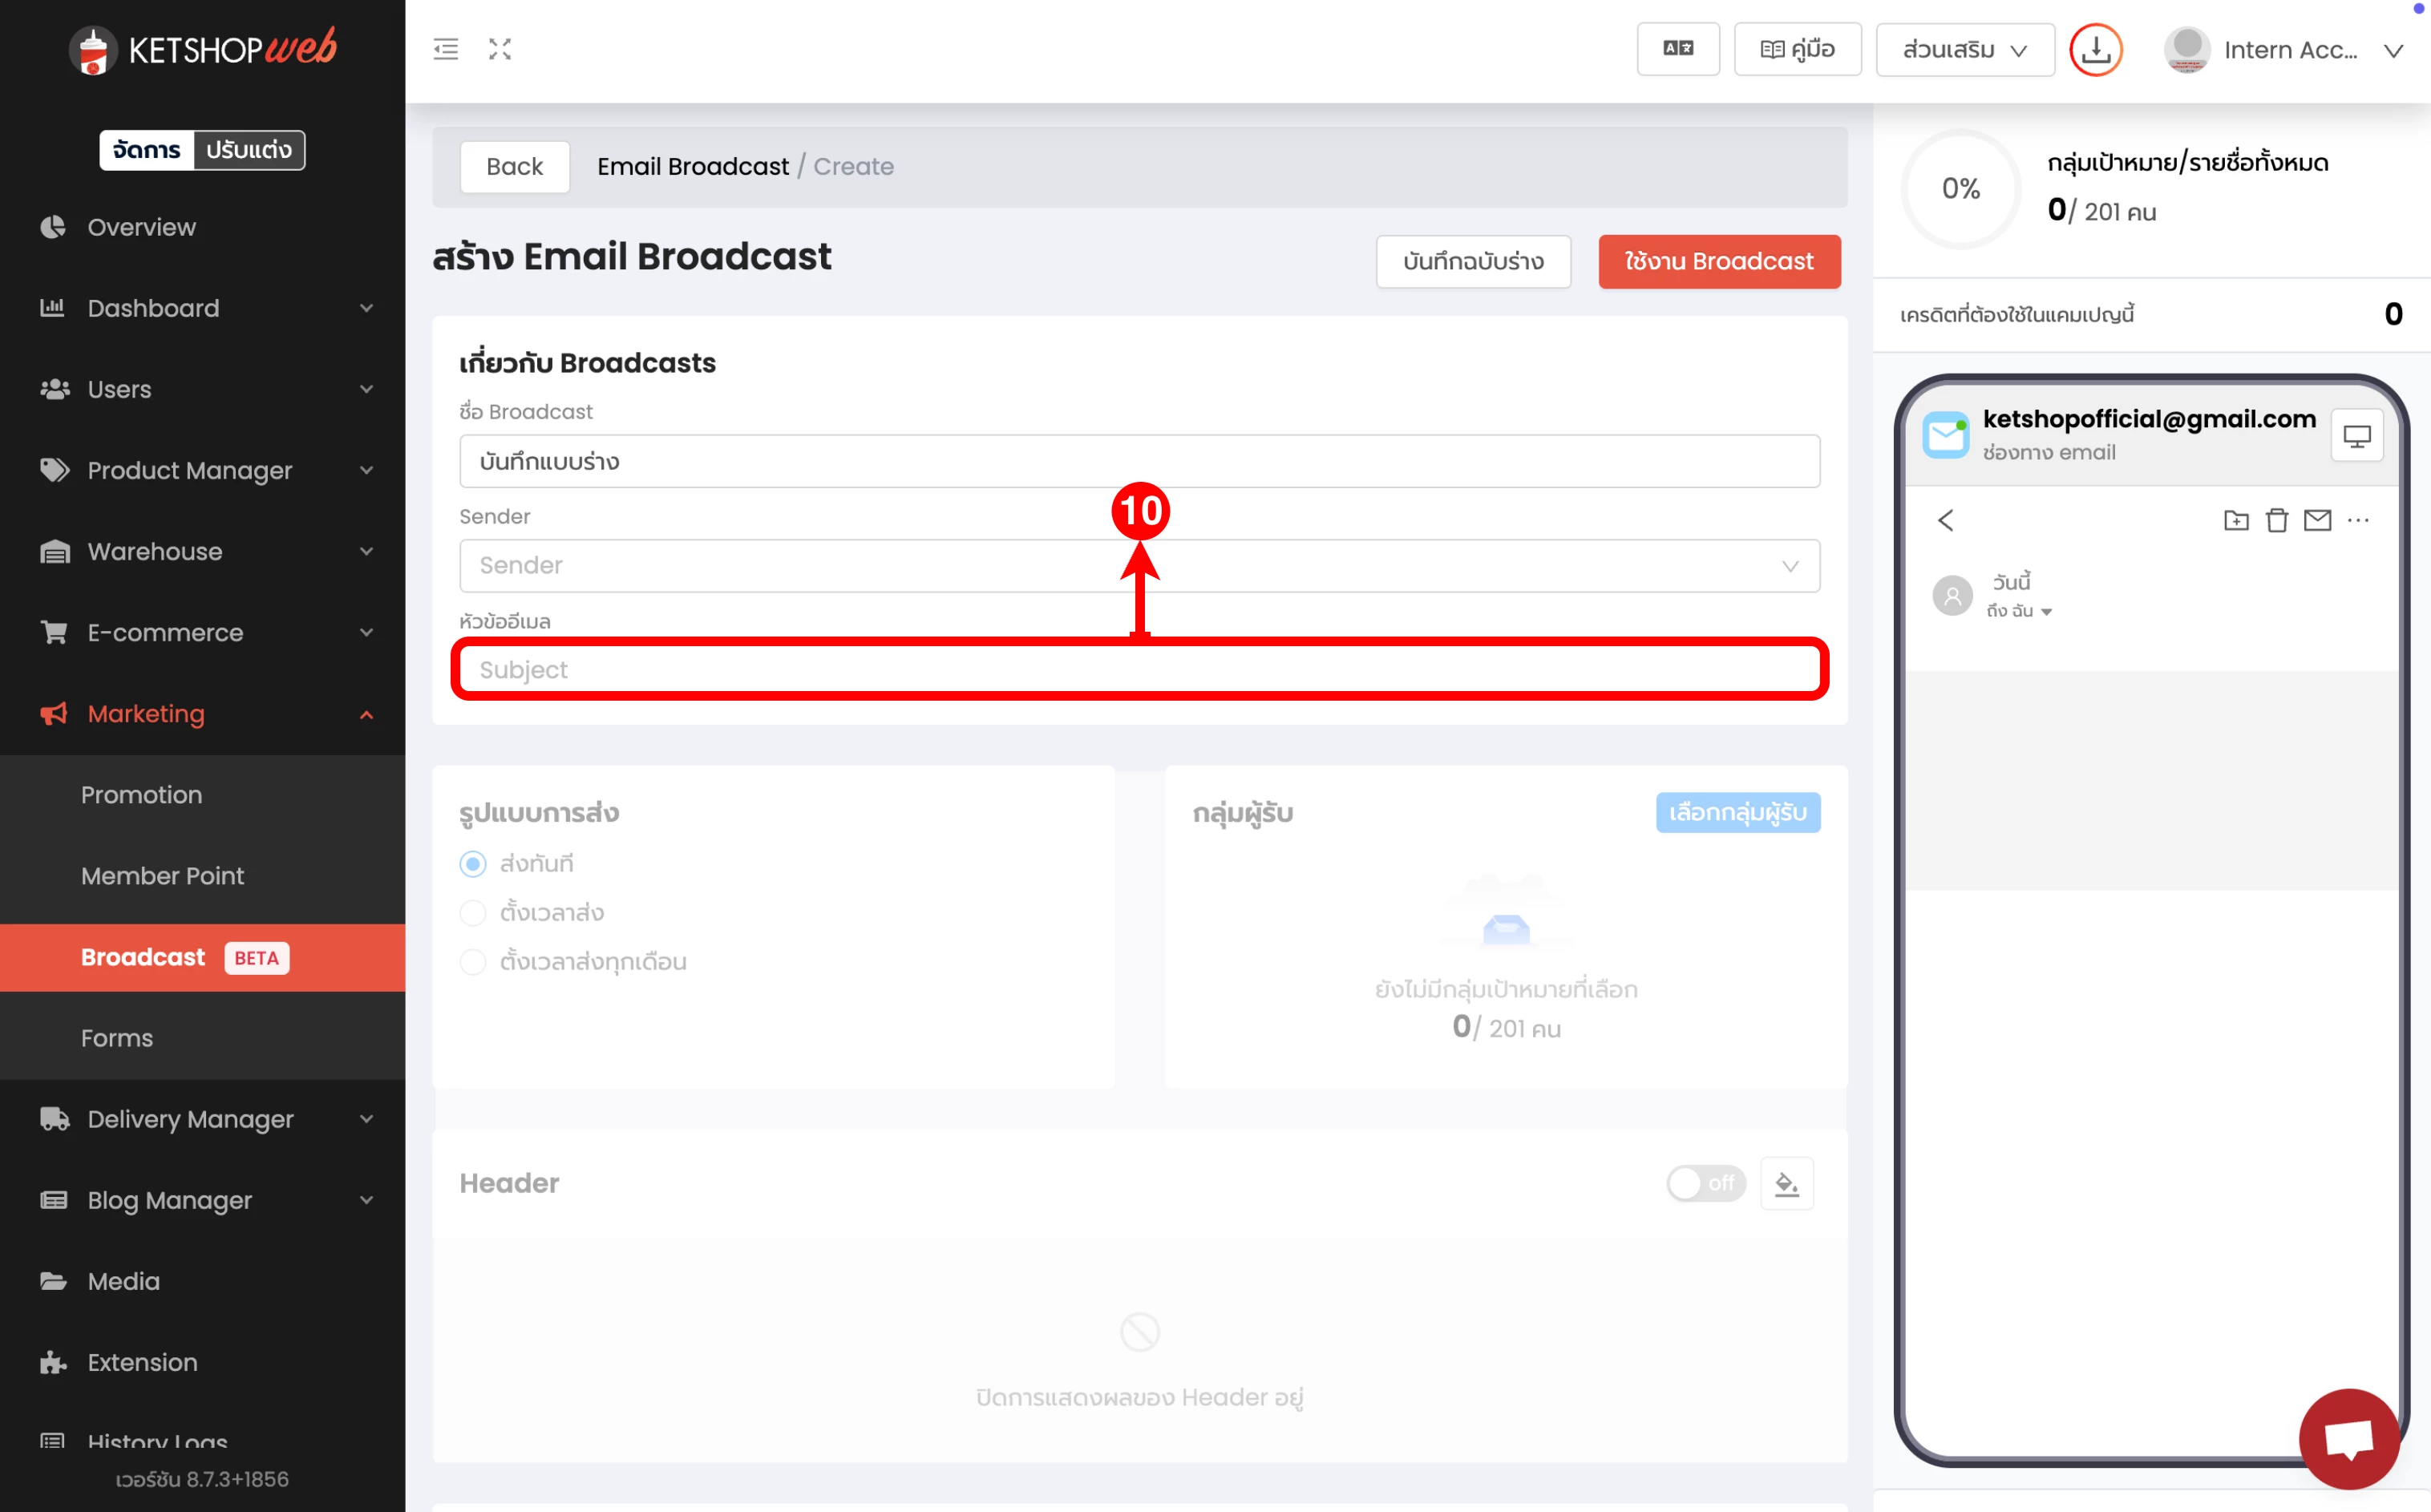Switch preview to desktop monitor view
The image size is (2431, 1512).
point(2356,437)
